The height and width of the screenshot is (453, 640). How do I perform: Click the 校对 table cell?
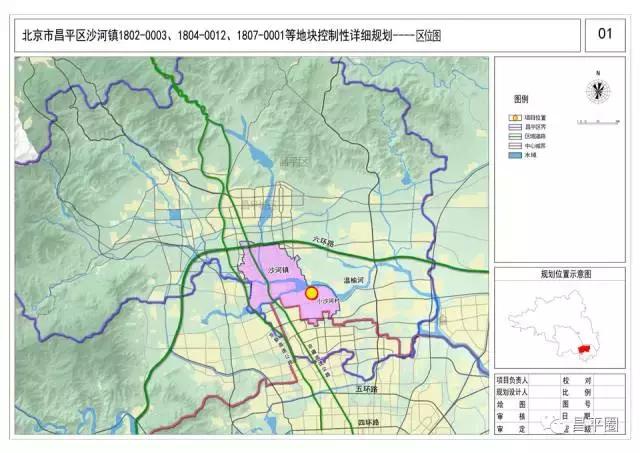click(x=577, y=380)
